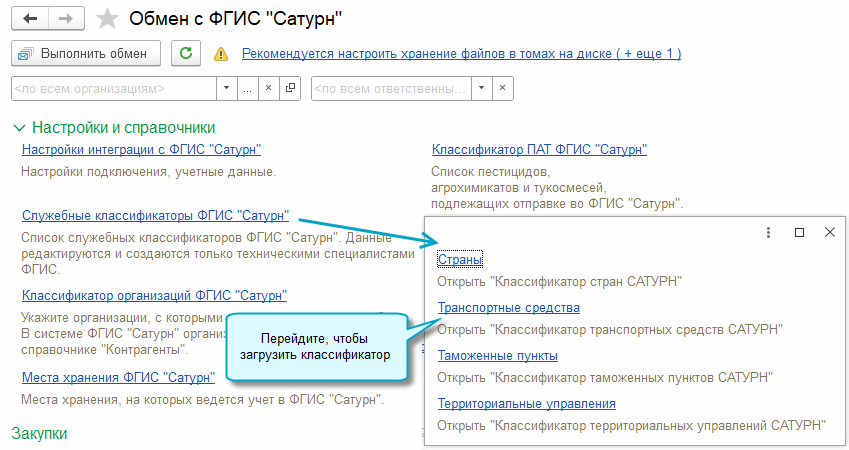Viewport: 849px width, 450px height.
Task: Open Настройки интеграции с ФГИС Сатурн
Action: coord(141,150)
